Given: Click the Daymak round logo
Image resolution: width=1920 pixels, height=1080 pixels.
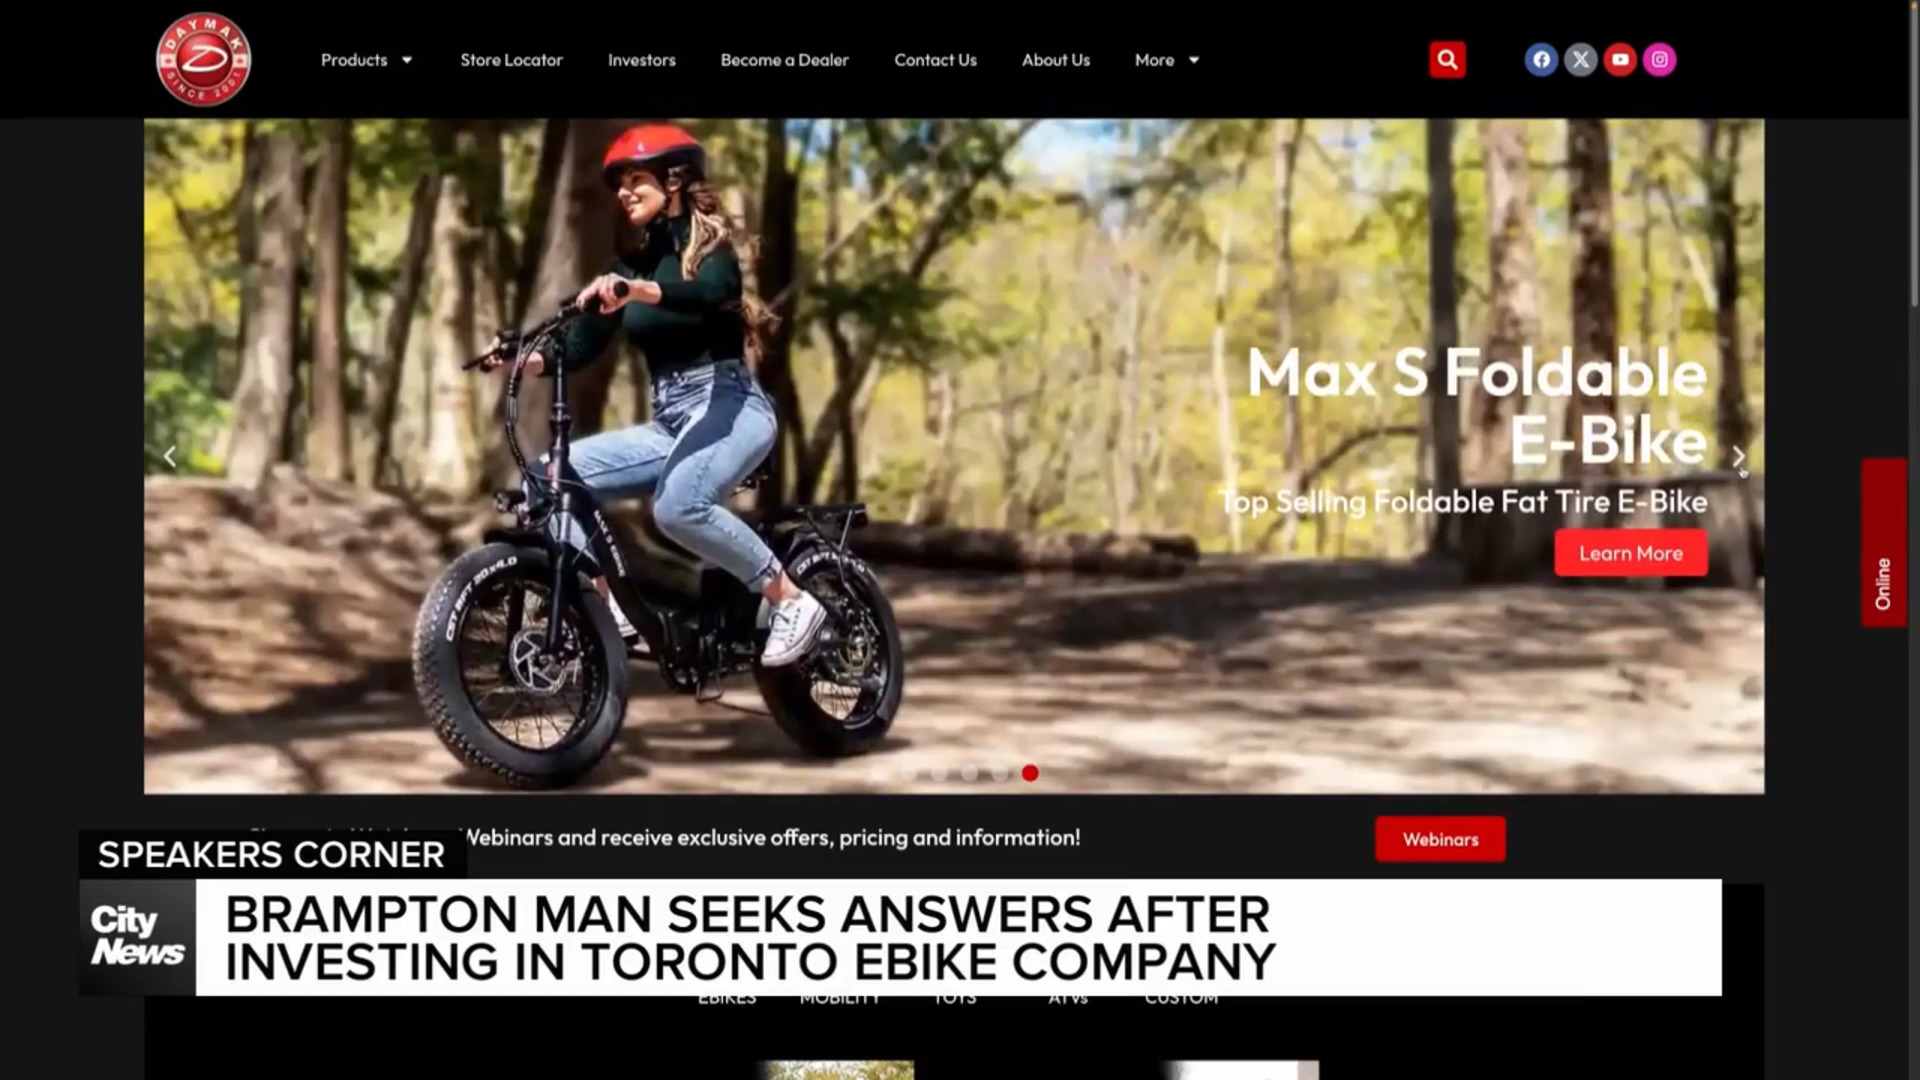Looking at the screenshot, I should 203,59.
